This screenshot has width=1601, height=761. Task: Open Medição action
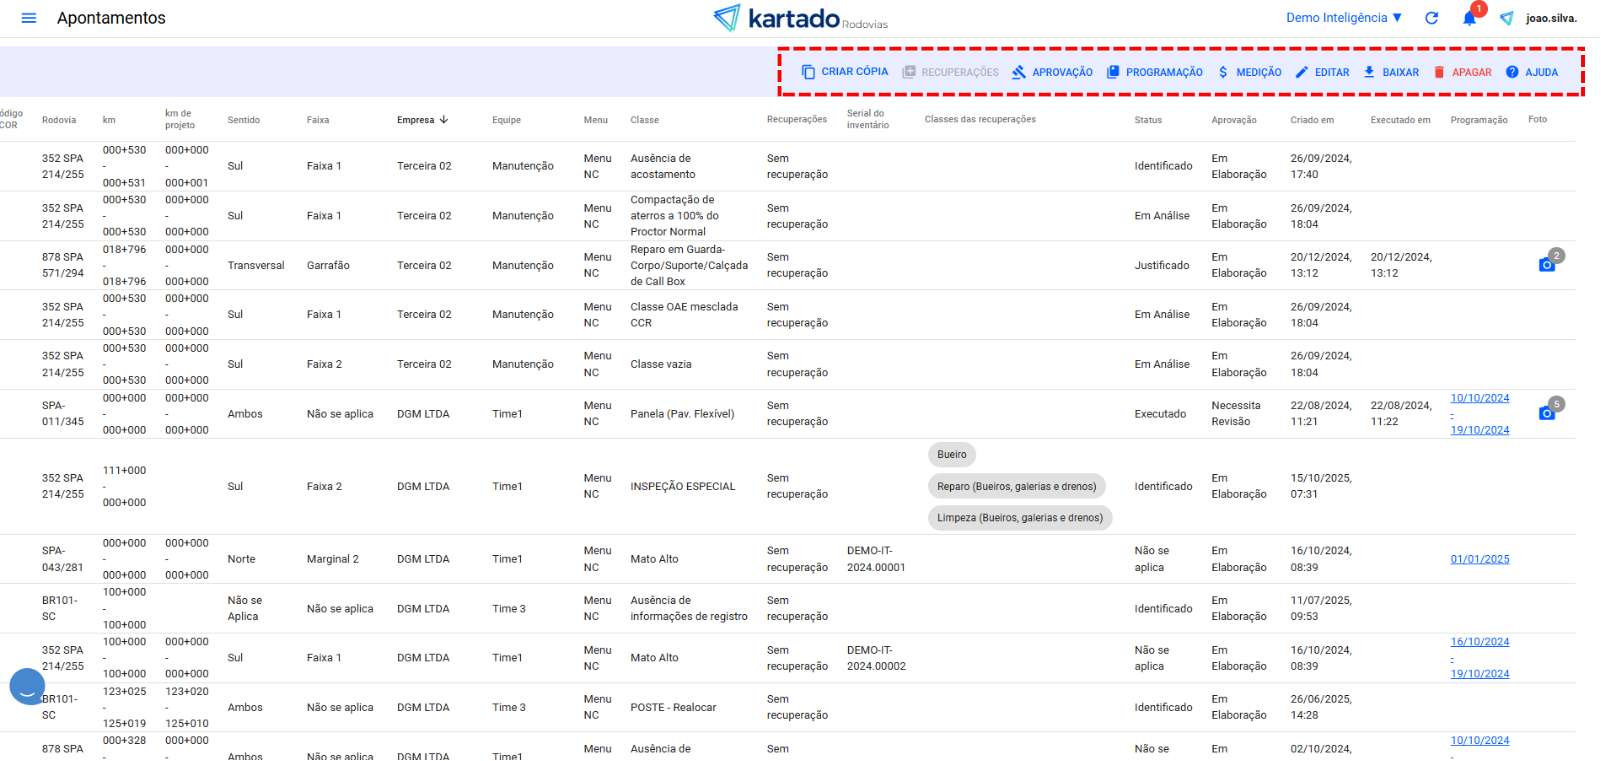(1249, 72)
